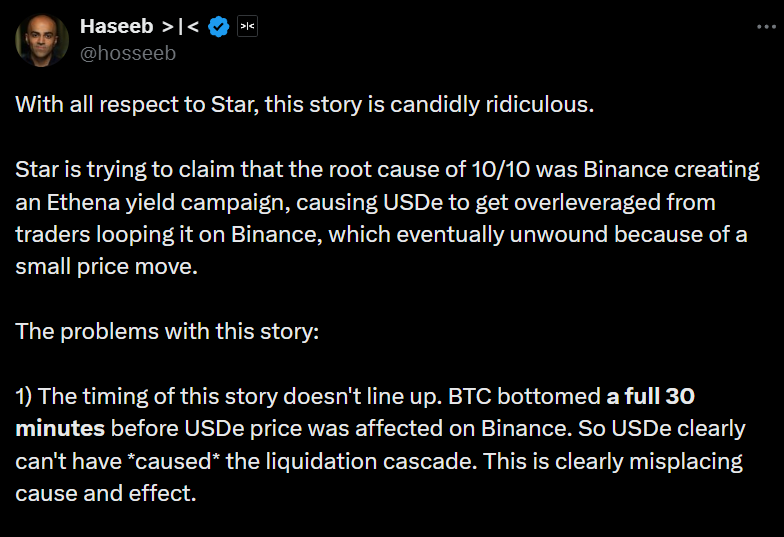784x537 pixels.
Task: Open the @hosseeb handle link
Action: (x=128, y=53)
